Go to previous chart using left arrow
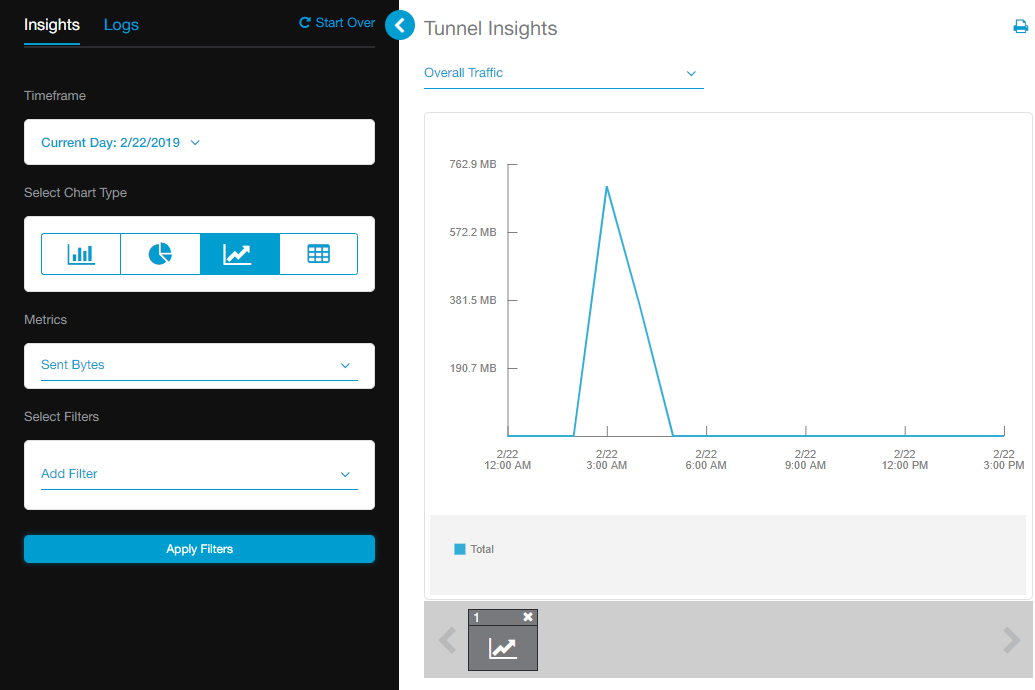This screenshot has height=690, width=1035. click(447, 640)
